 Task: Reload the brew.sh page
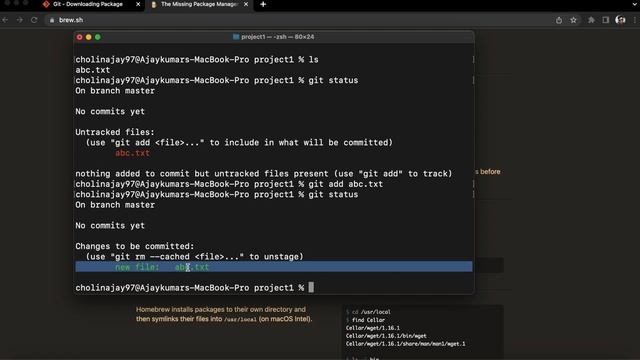click(34, 20)
